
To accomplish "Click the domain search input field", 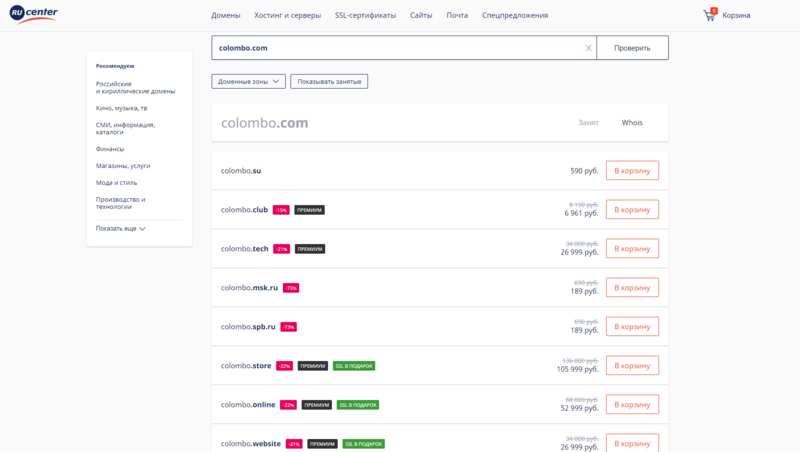I will 395,48.
